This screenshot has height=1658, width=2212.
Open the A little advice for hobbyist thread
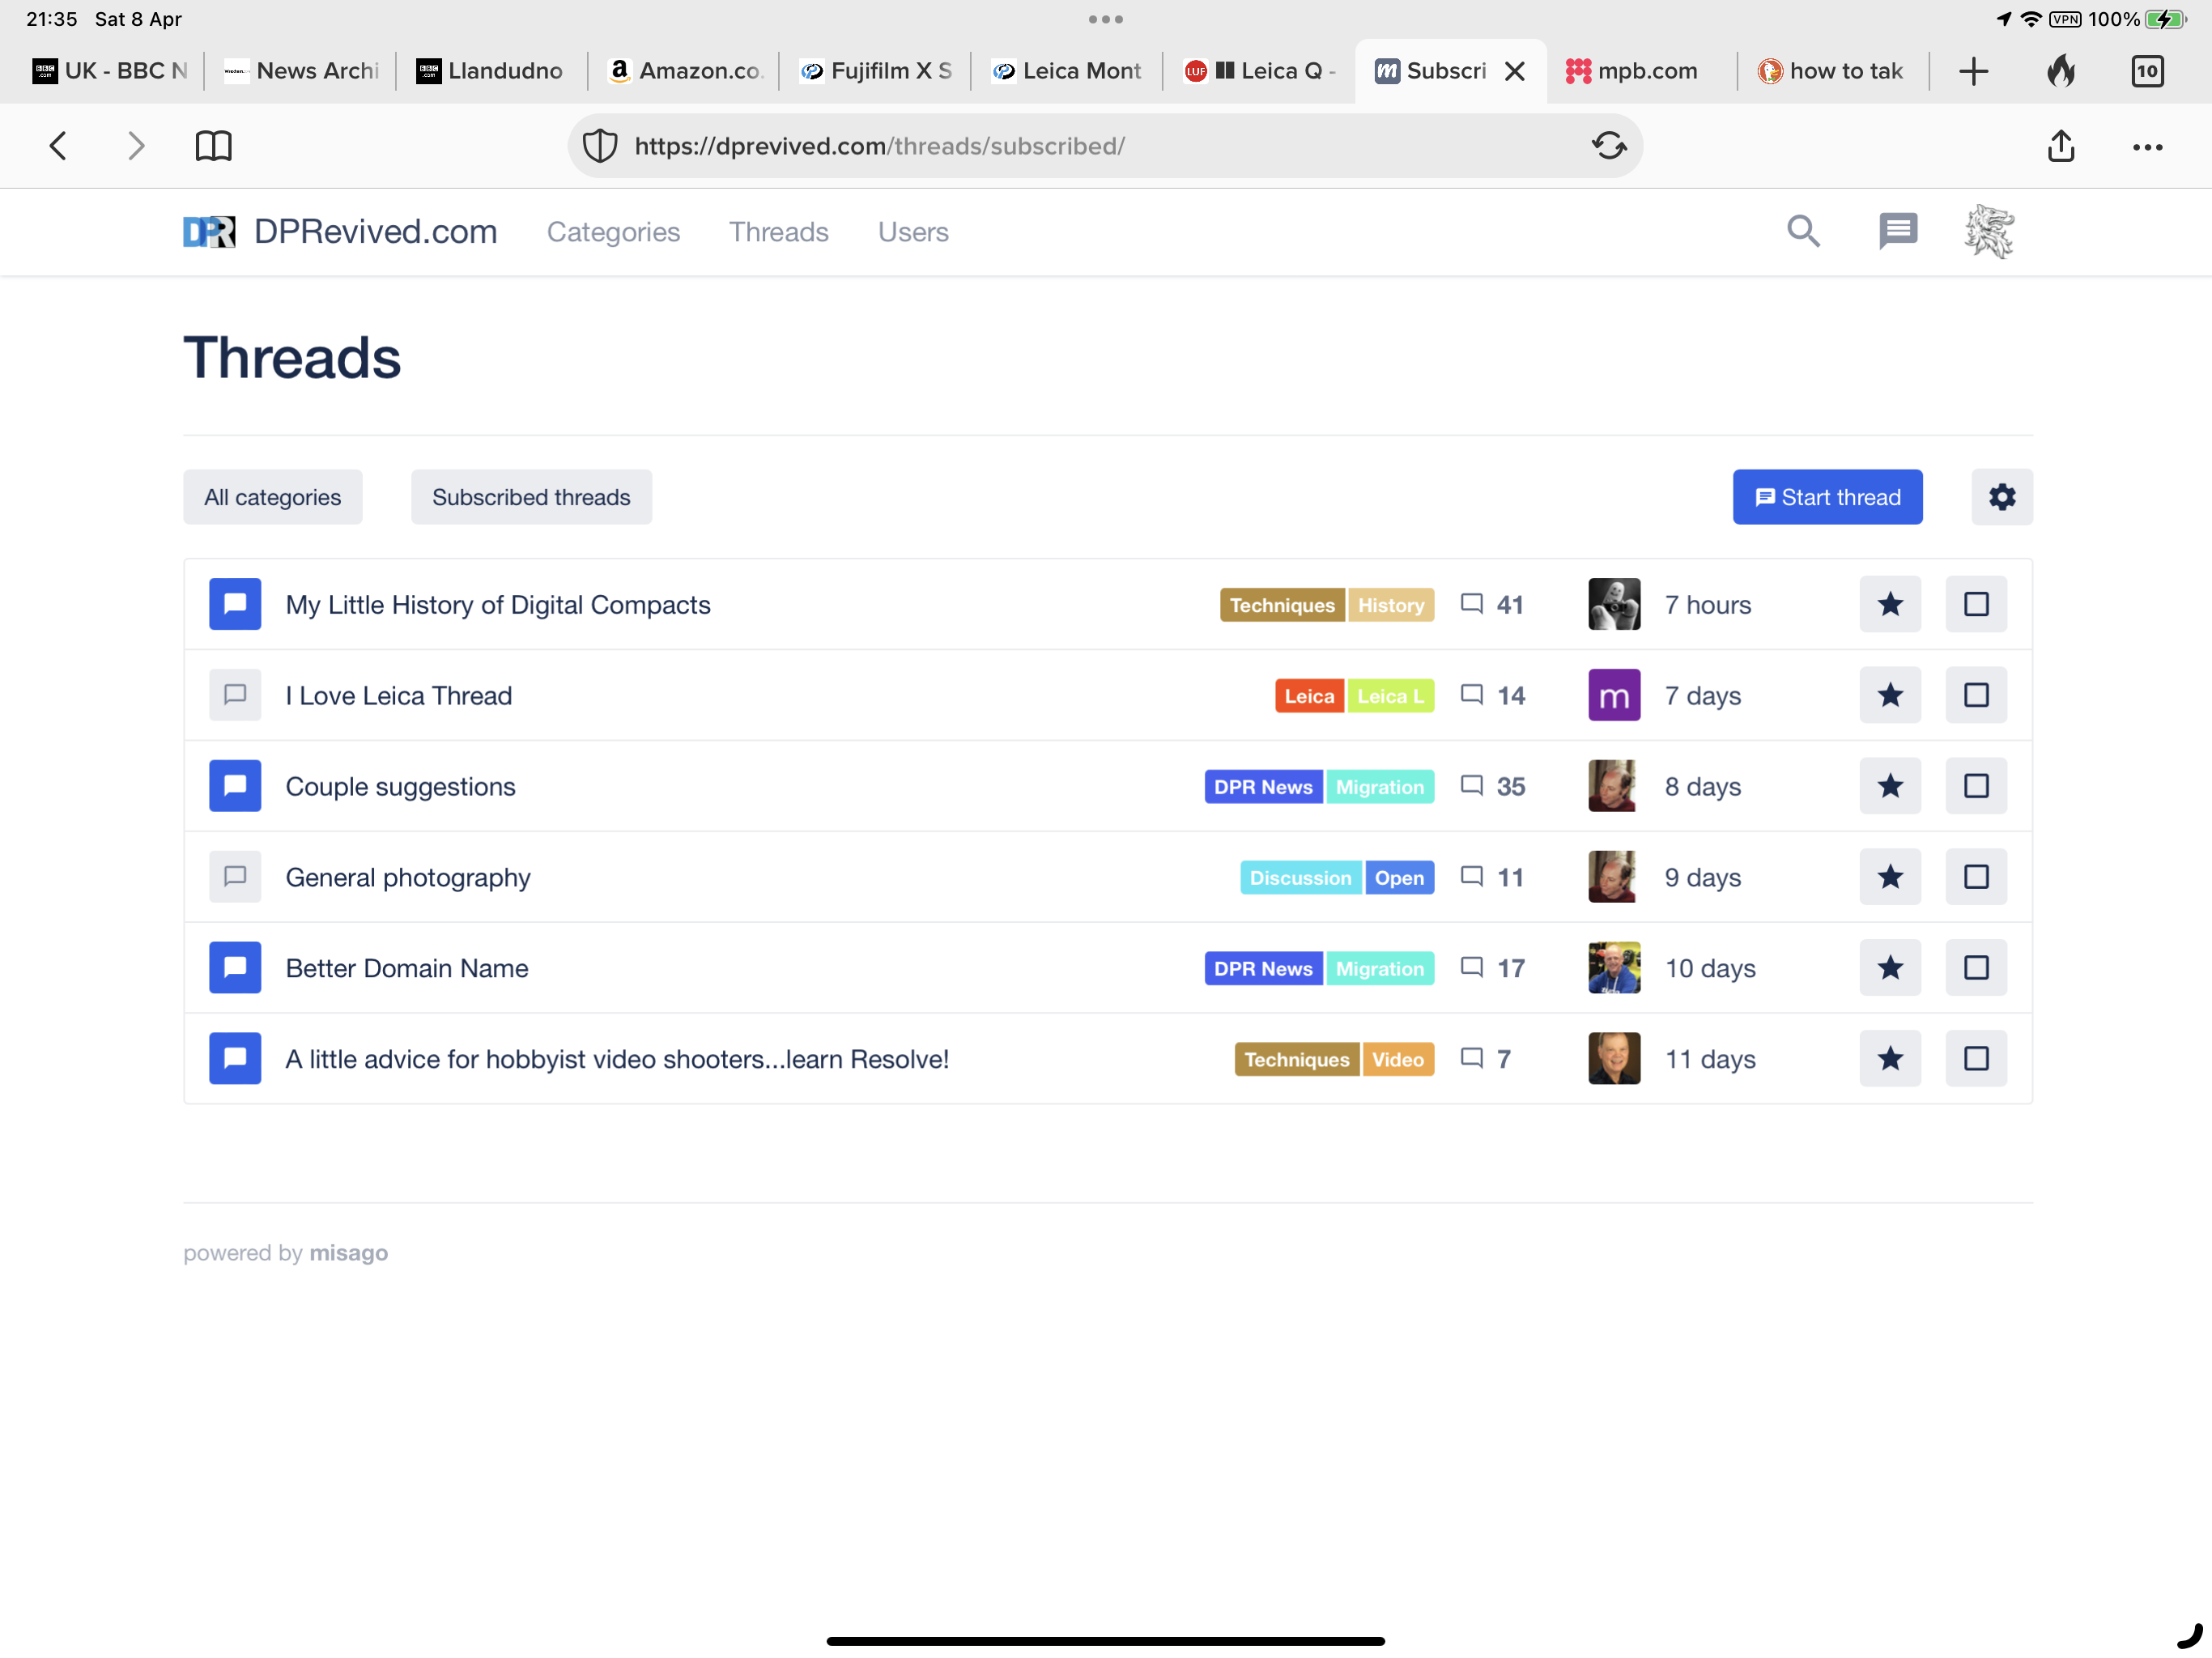(617, 1059)
